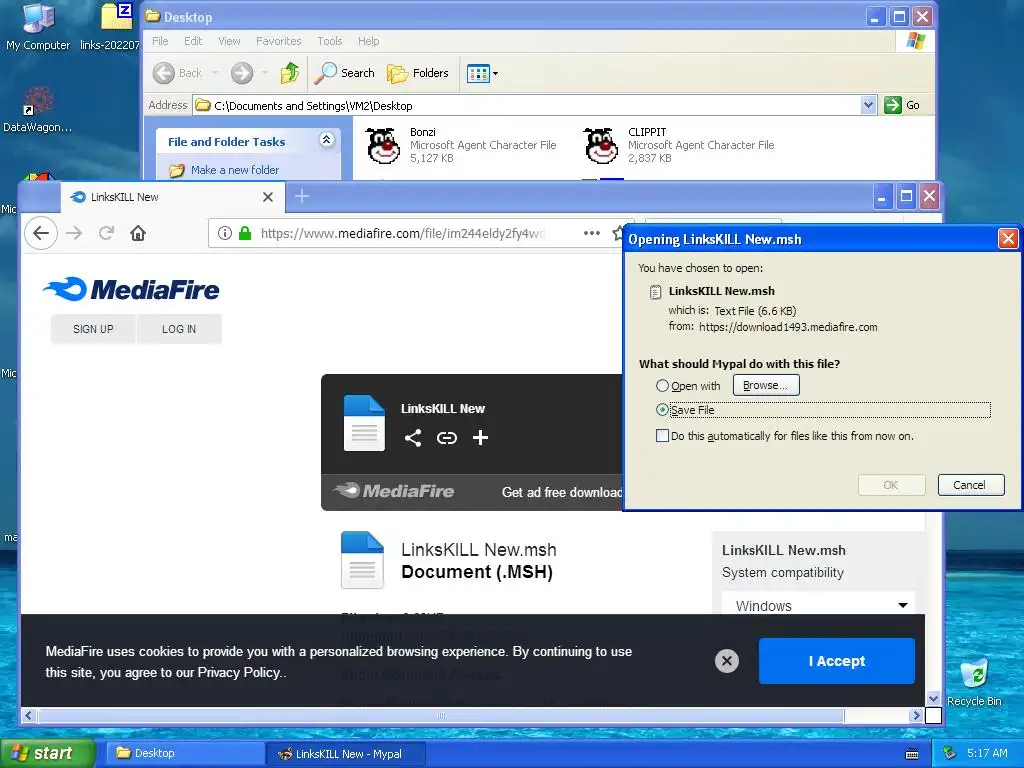
Task: Open the Windows Start menu
Action: [x=47, y=753]
